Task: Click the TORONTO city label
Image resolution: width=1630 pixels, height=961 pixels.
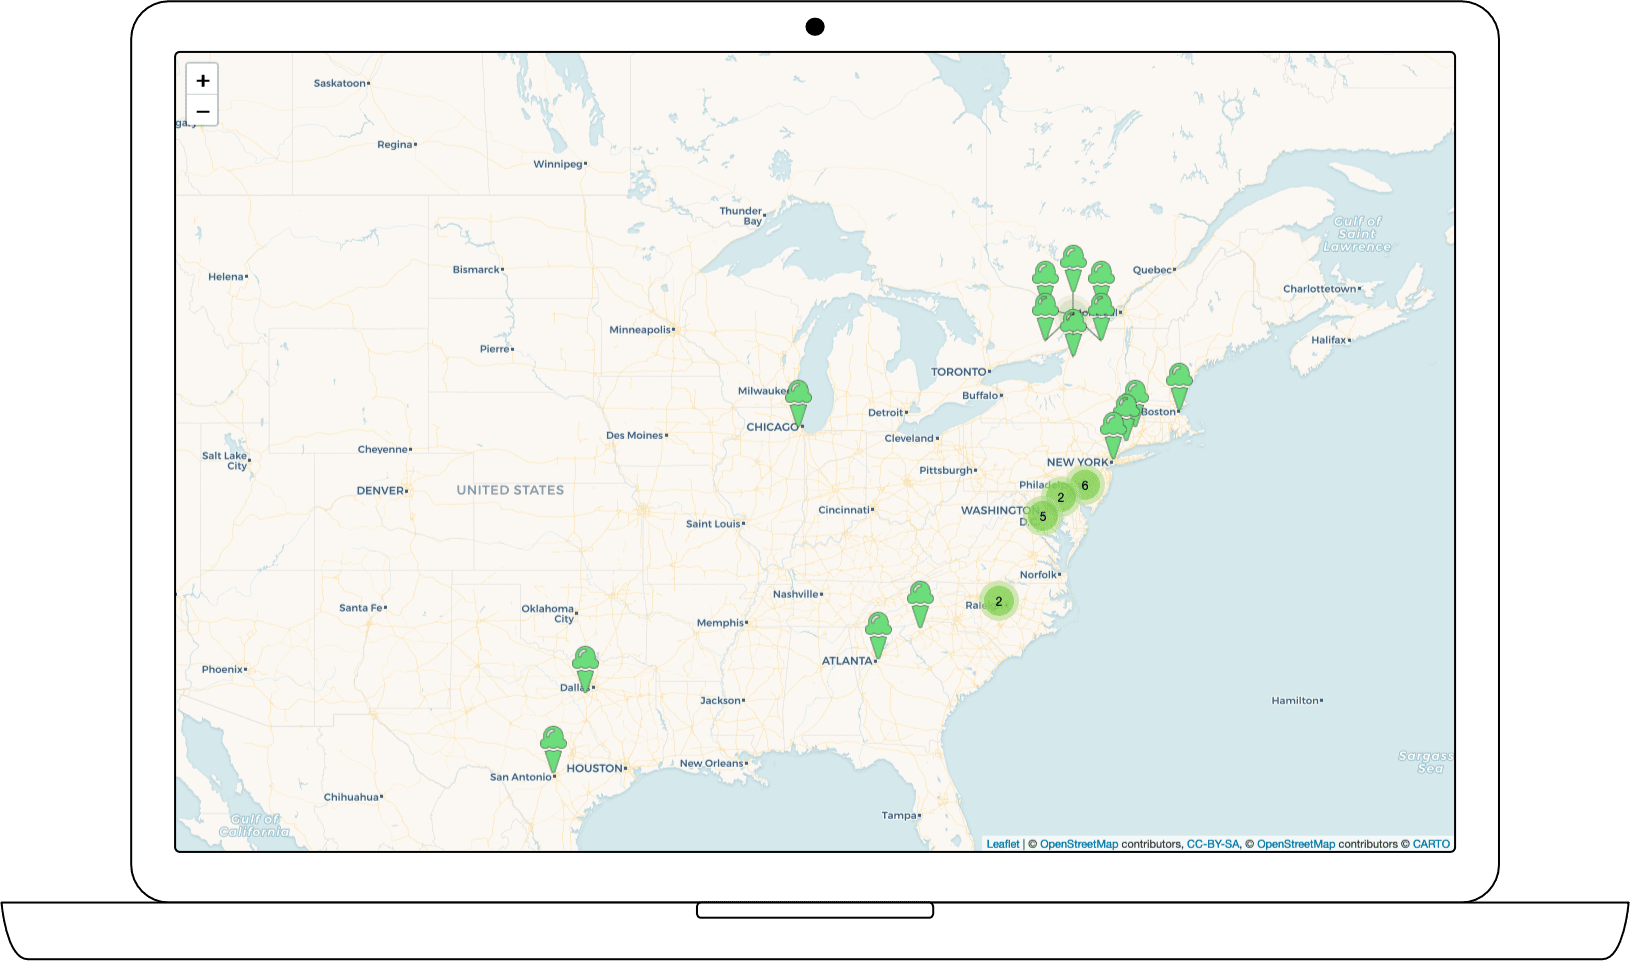Action: click(x=959, y=372)
